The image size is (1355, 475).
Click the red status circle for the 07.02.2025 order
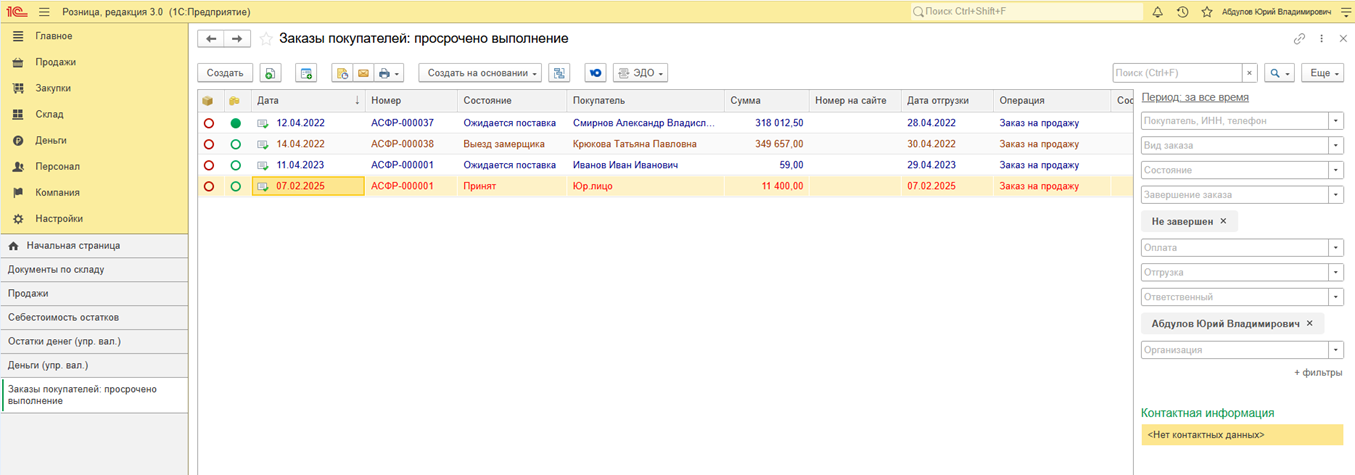(x=209, y=186)
